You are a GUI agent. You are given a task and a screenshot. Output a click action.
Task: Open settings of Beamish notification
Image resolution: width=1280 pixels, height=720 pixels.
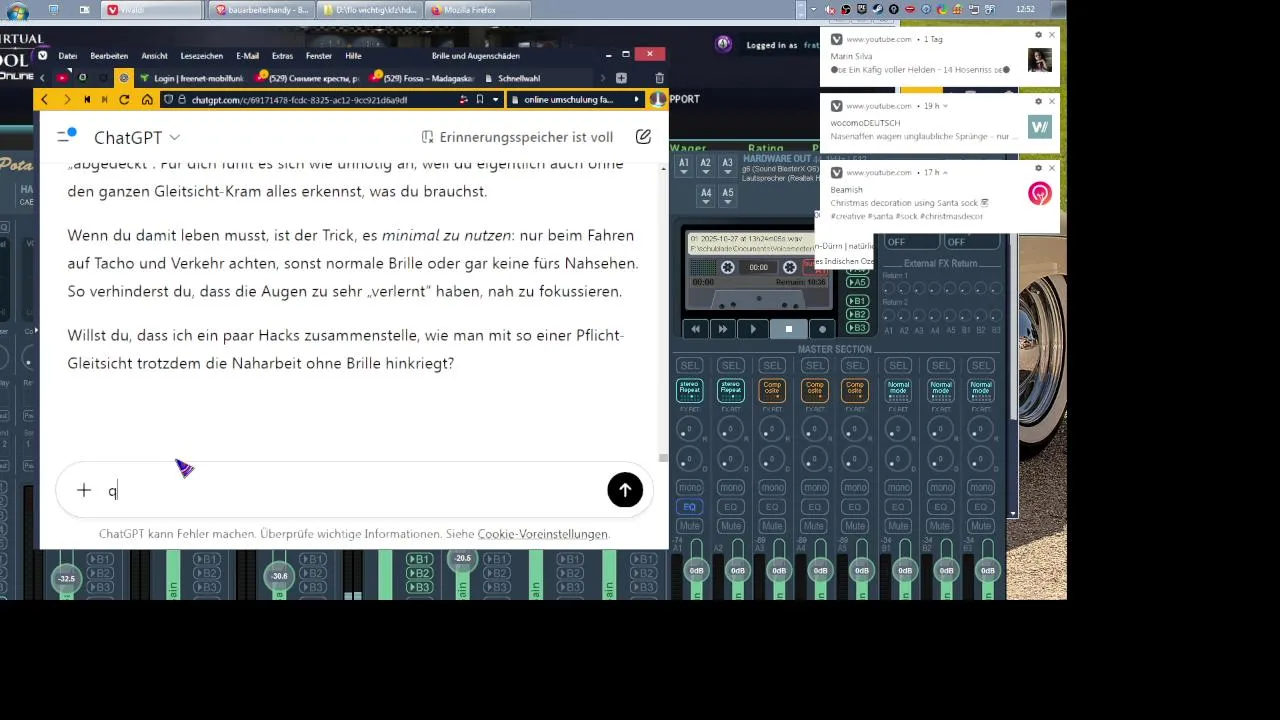1038,168
